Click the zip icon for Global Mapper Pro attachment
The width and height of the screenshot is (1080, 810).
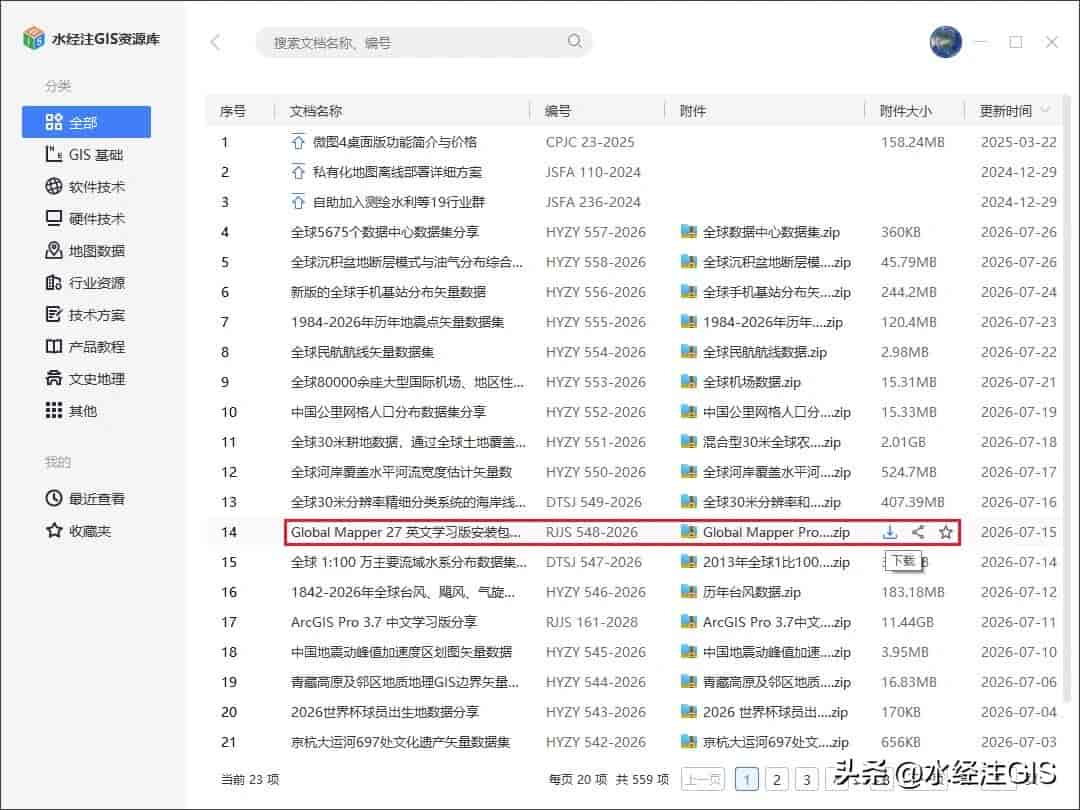(x=688, y=532)
